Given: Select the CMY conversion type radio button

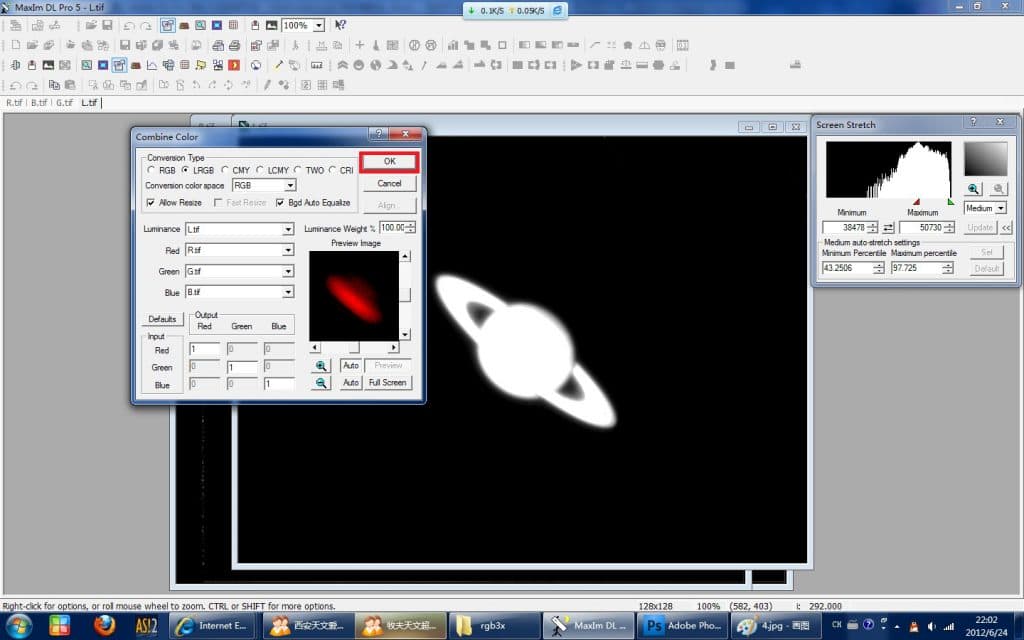Looking at the screenshot, I should coord(226,170).
